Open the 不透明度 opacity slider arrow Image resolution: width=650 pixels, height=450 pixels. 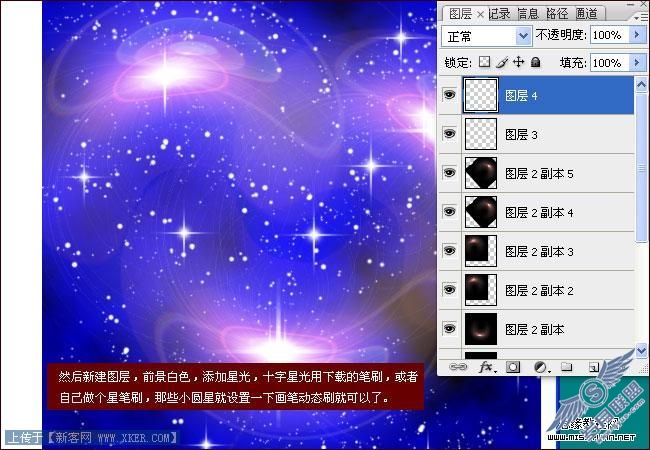point(637,35)
